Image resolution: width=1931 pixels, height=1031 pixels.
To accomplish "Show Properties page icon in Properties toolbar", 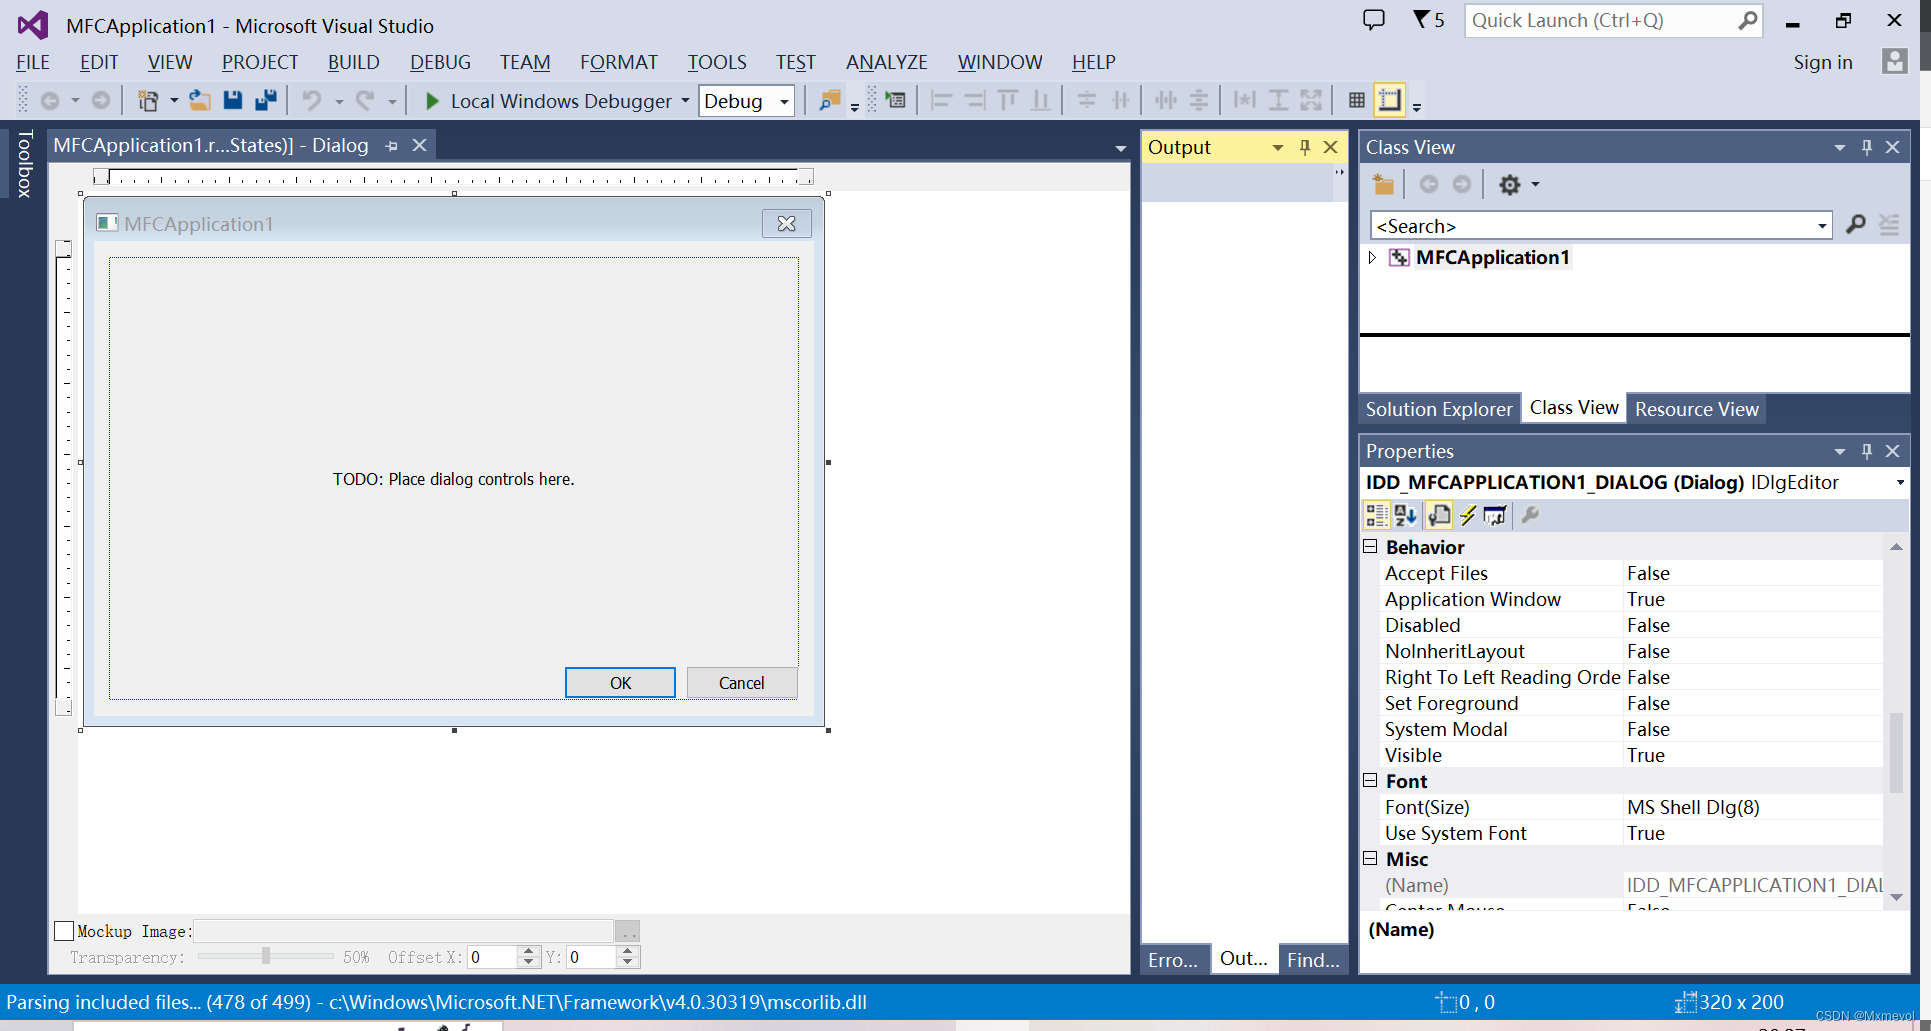I will (1439, 515).
